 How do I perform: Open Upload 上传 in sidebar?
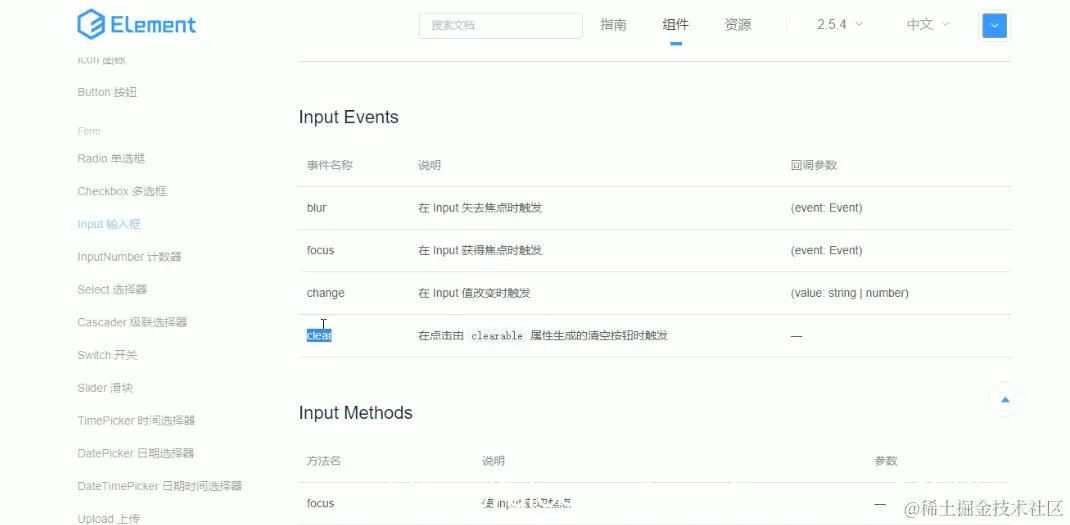tap(109, 519)
